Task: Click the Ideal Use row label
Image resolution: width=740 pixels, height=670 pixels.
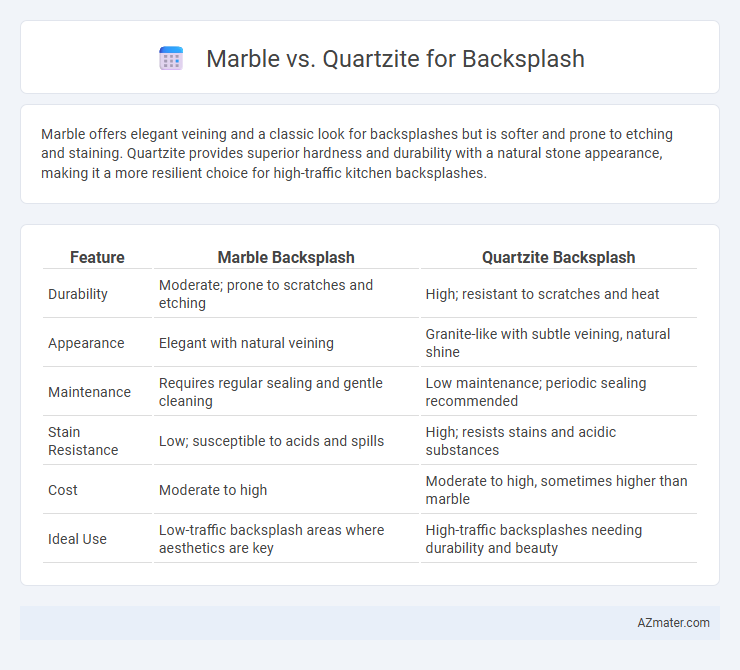Action: (x=77, y=539)
